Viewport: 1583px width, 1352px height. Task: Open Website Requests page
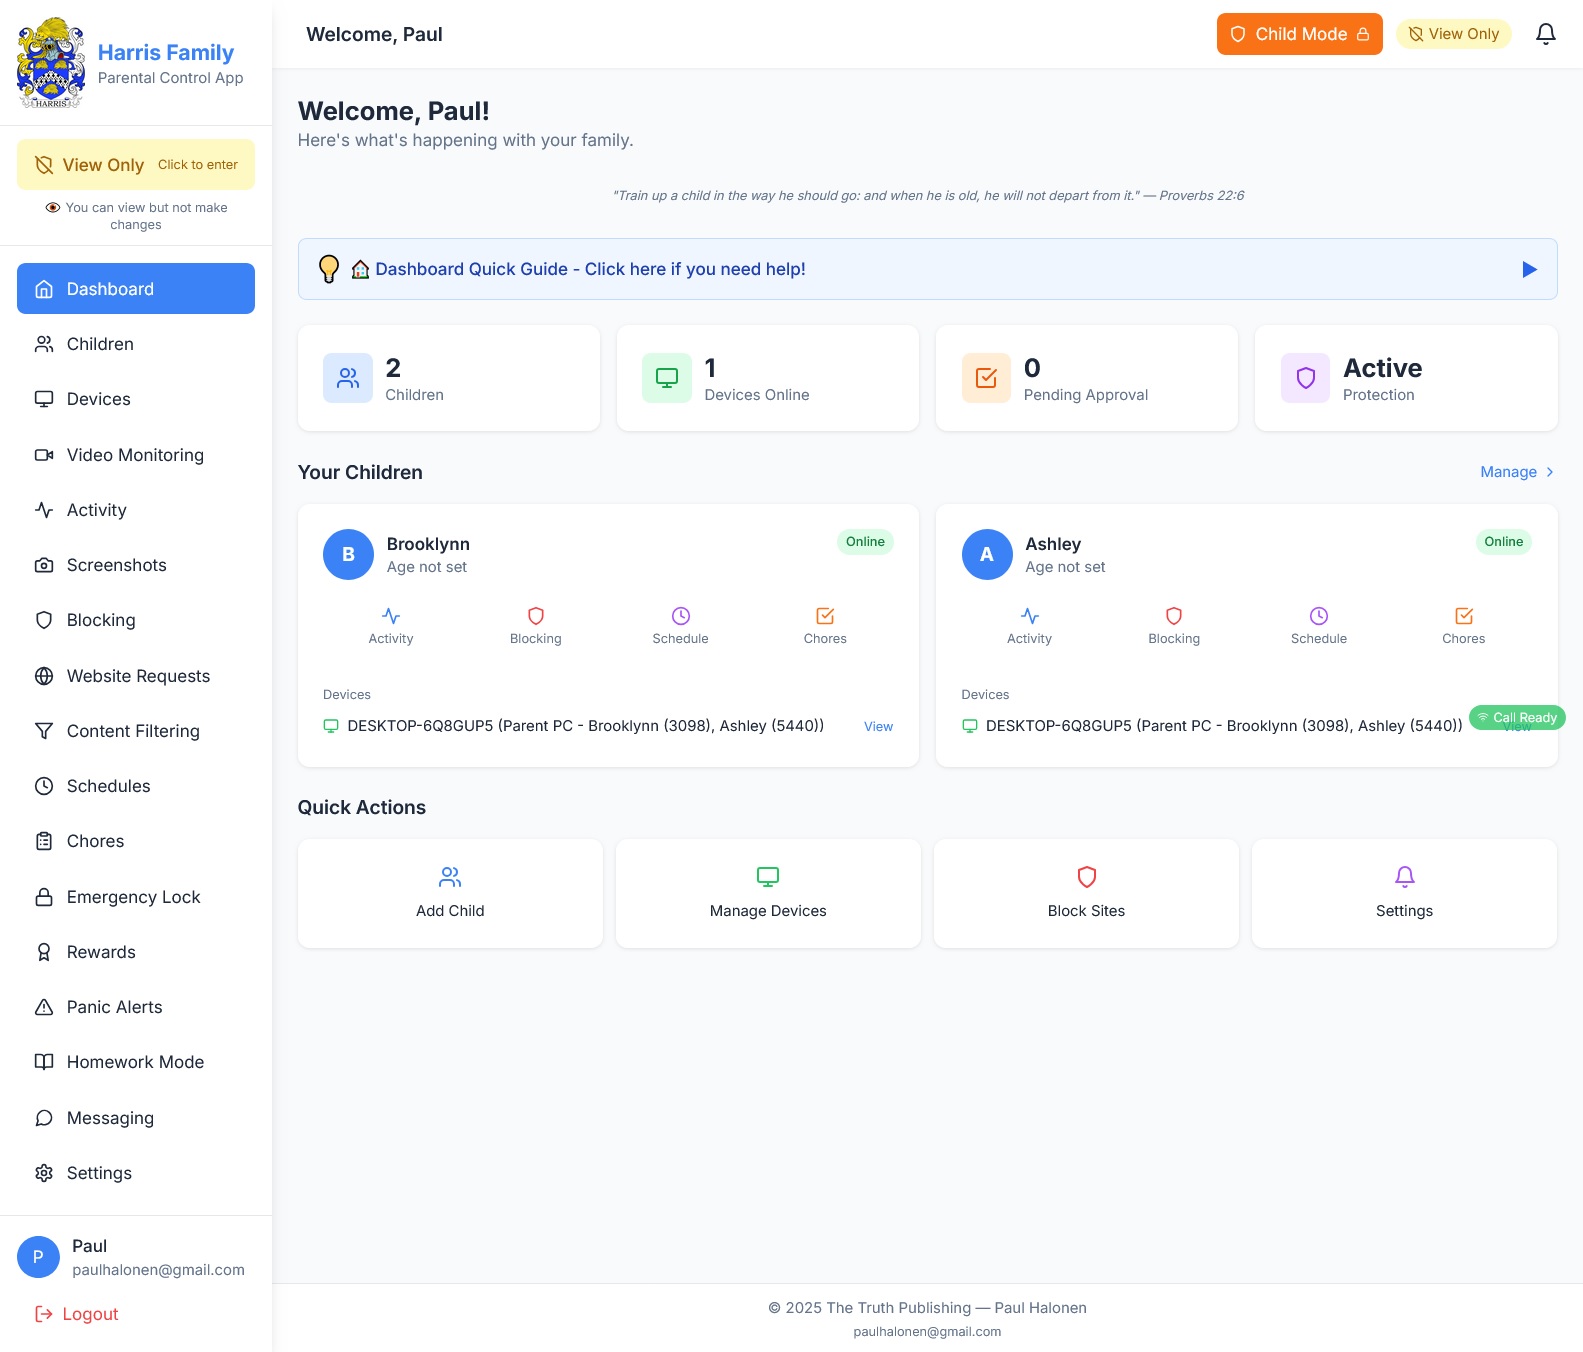pyautogui.click(x=136, y=676)
